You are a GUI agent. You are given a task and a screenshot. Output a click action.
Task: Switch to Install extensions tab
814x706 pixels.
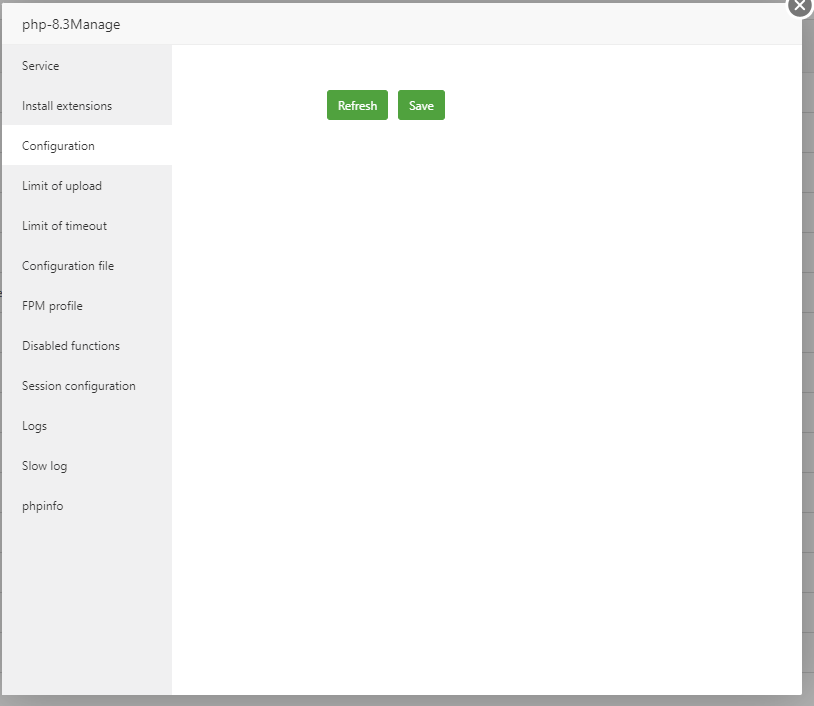(x=87, y=106)
